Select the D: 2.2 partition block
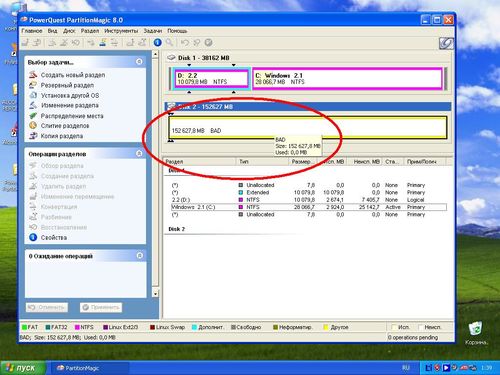Viewport: 500px width, 375px height. [x=211, y=79]
